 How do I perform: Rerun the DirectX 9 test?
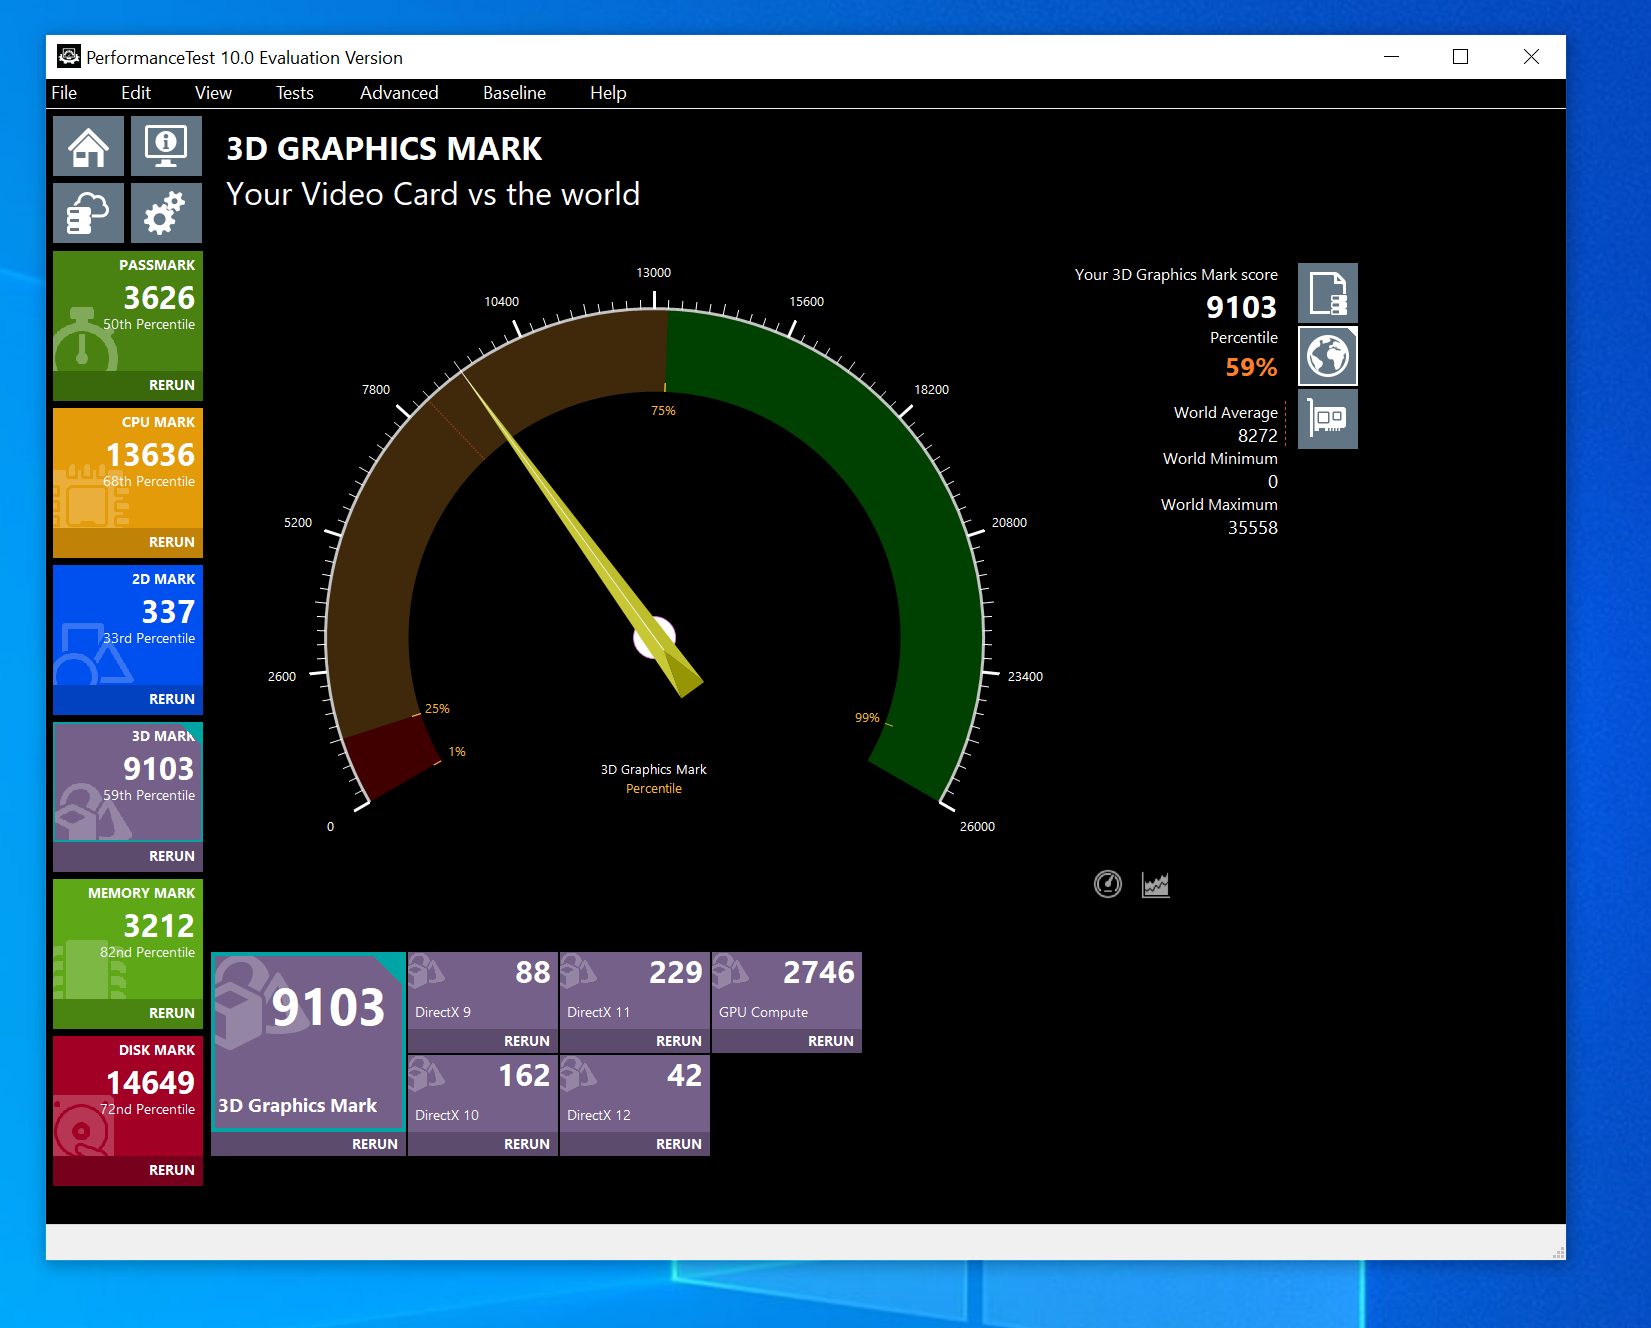pos(527,1041)
